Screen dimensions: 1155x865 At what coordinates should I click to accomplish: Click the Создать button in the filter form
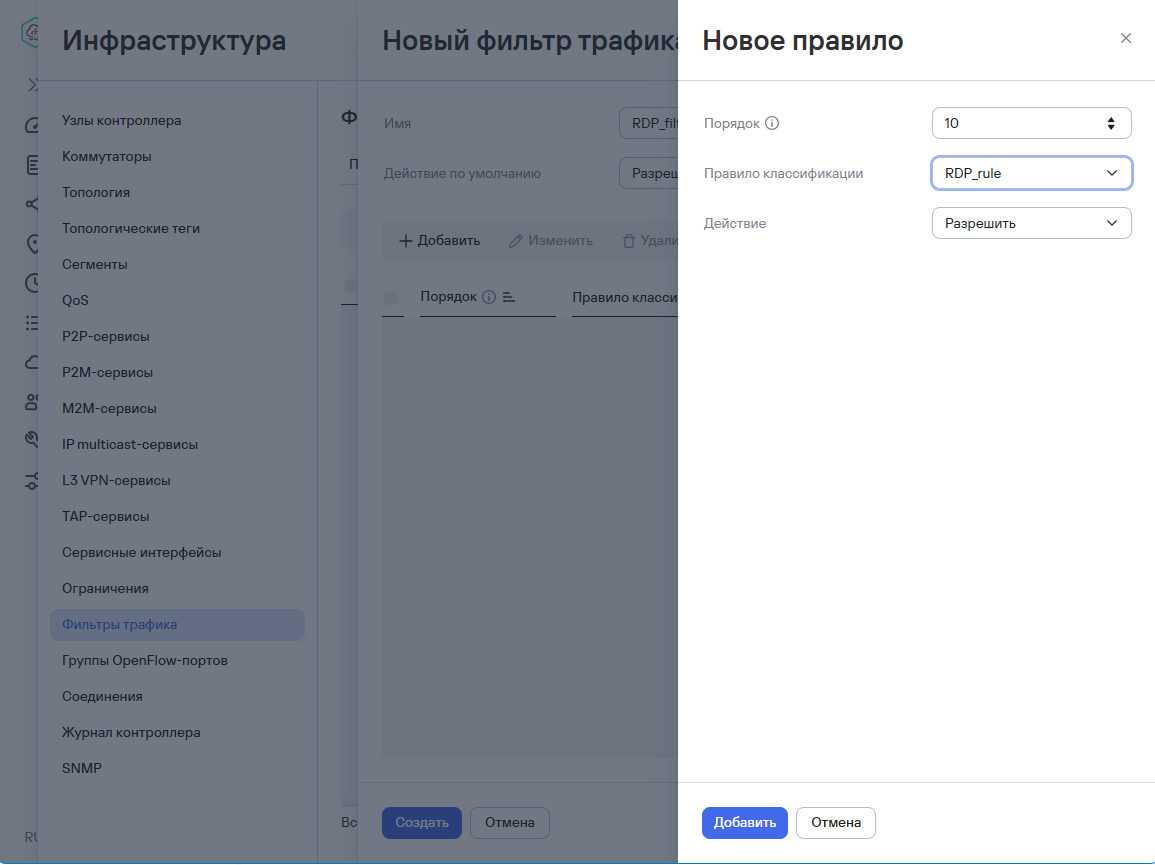point(421,822)
